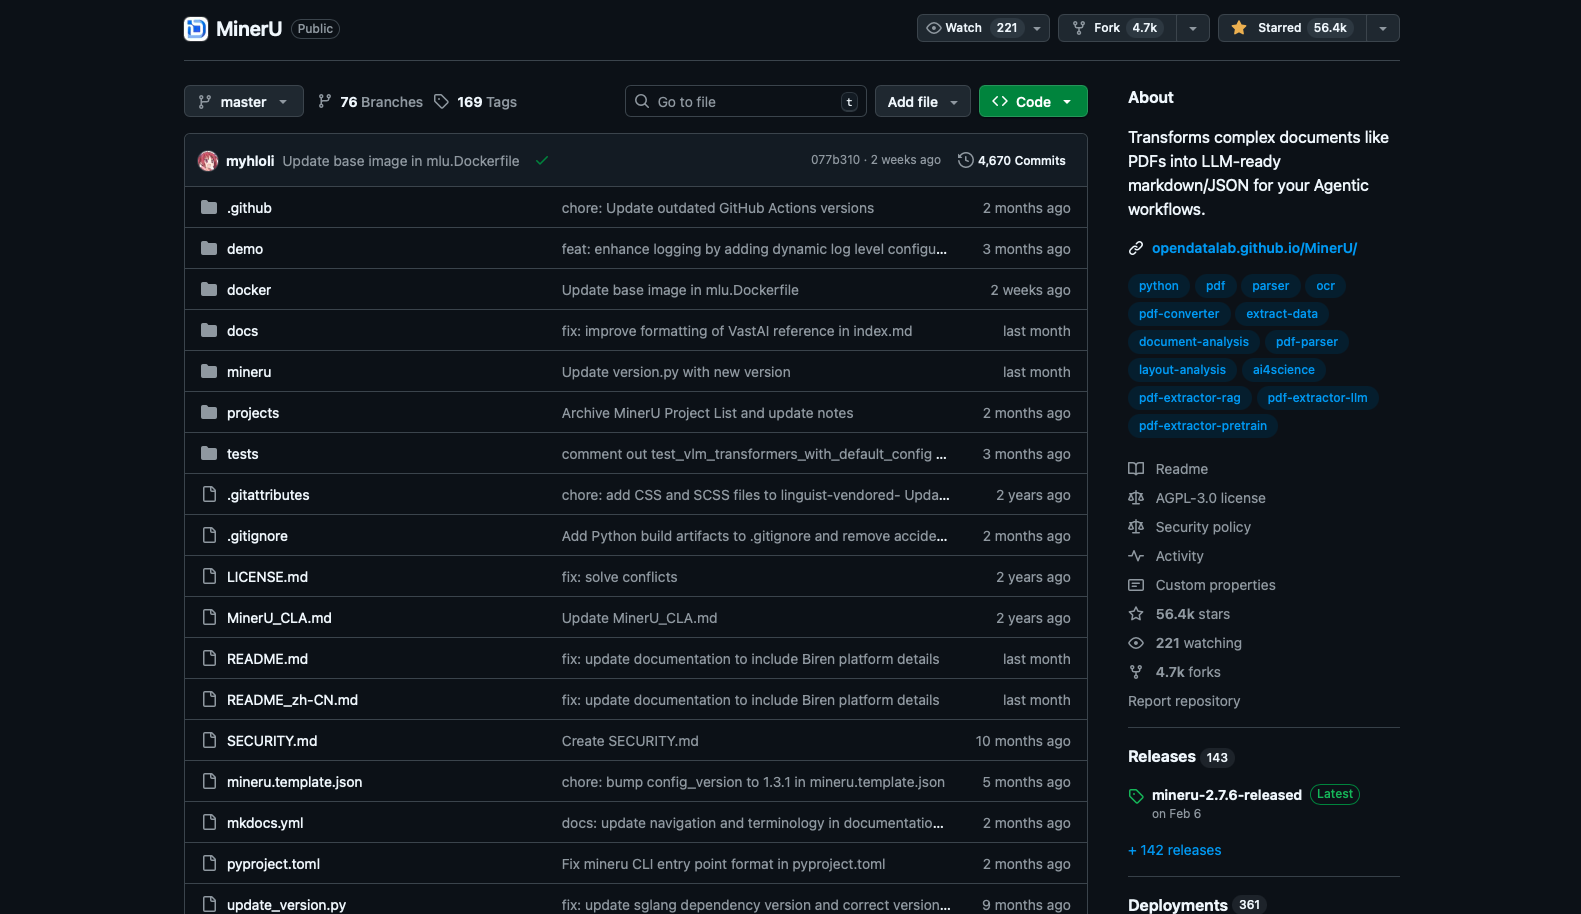Open the master branch switcher dropdown
Viewport: 1581px width, 914px height.
click(244, 102)
